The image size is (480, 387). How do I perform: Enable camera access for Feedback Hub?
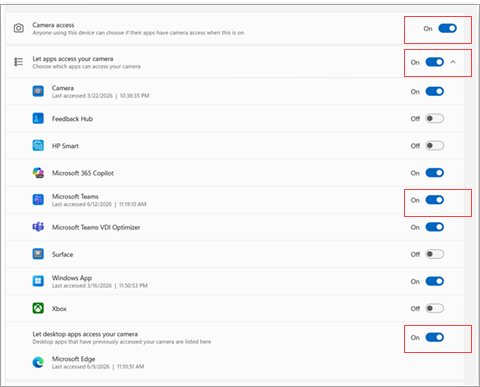point(435,118)
